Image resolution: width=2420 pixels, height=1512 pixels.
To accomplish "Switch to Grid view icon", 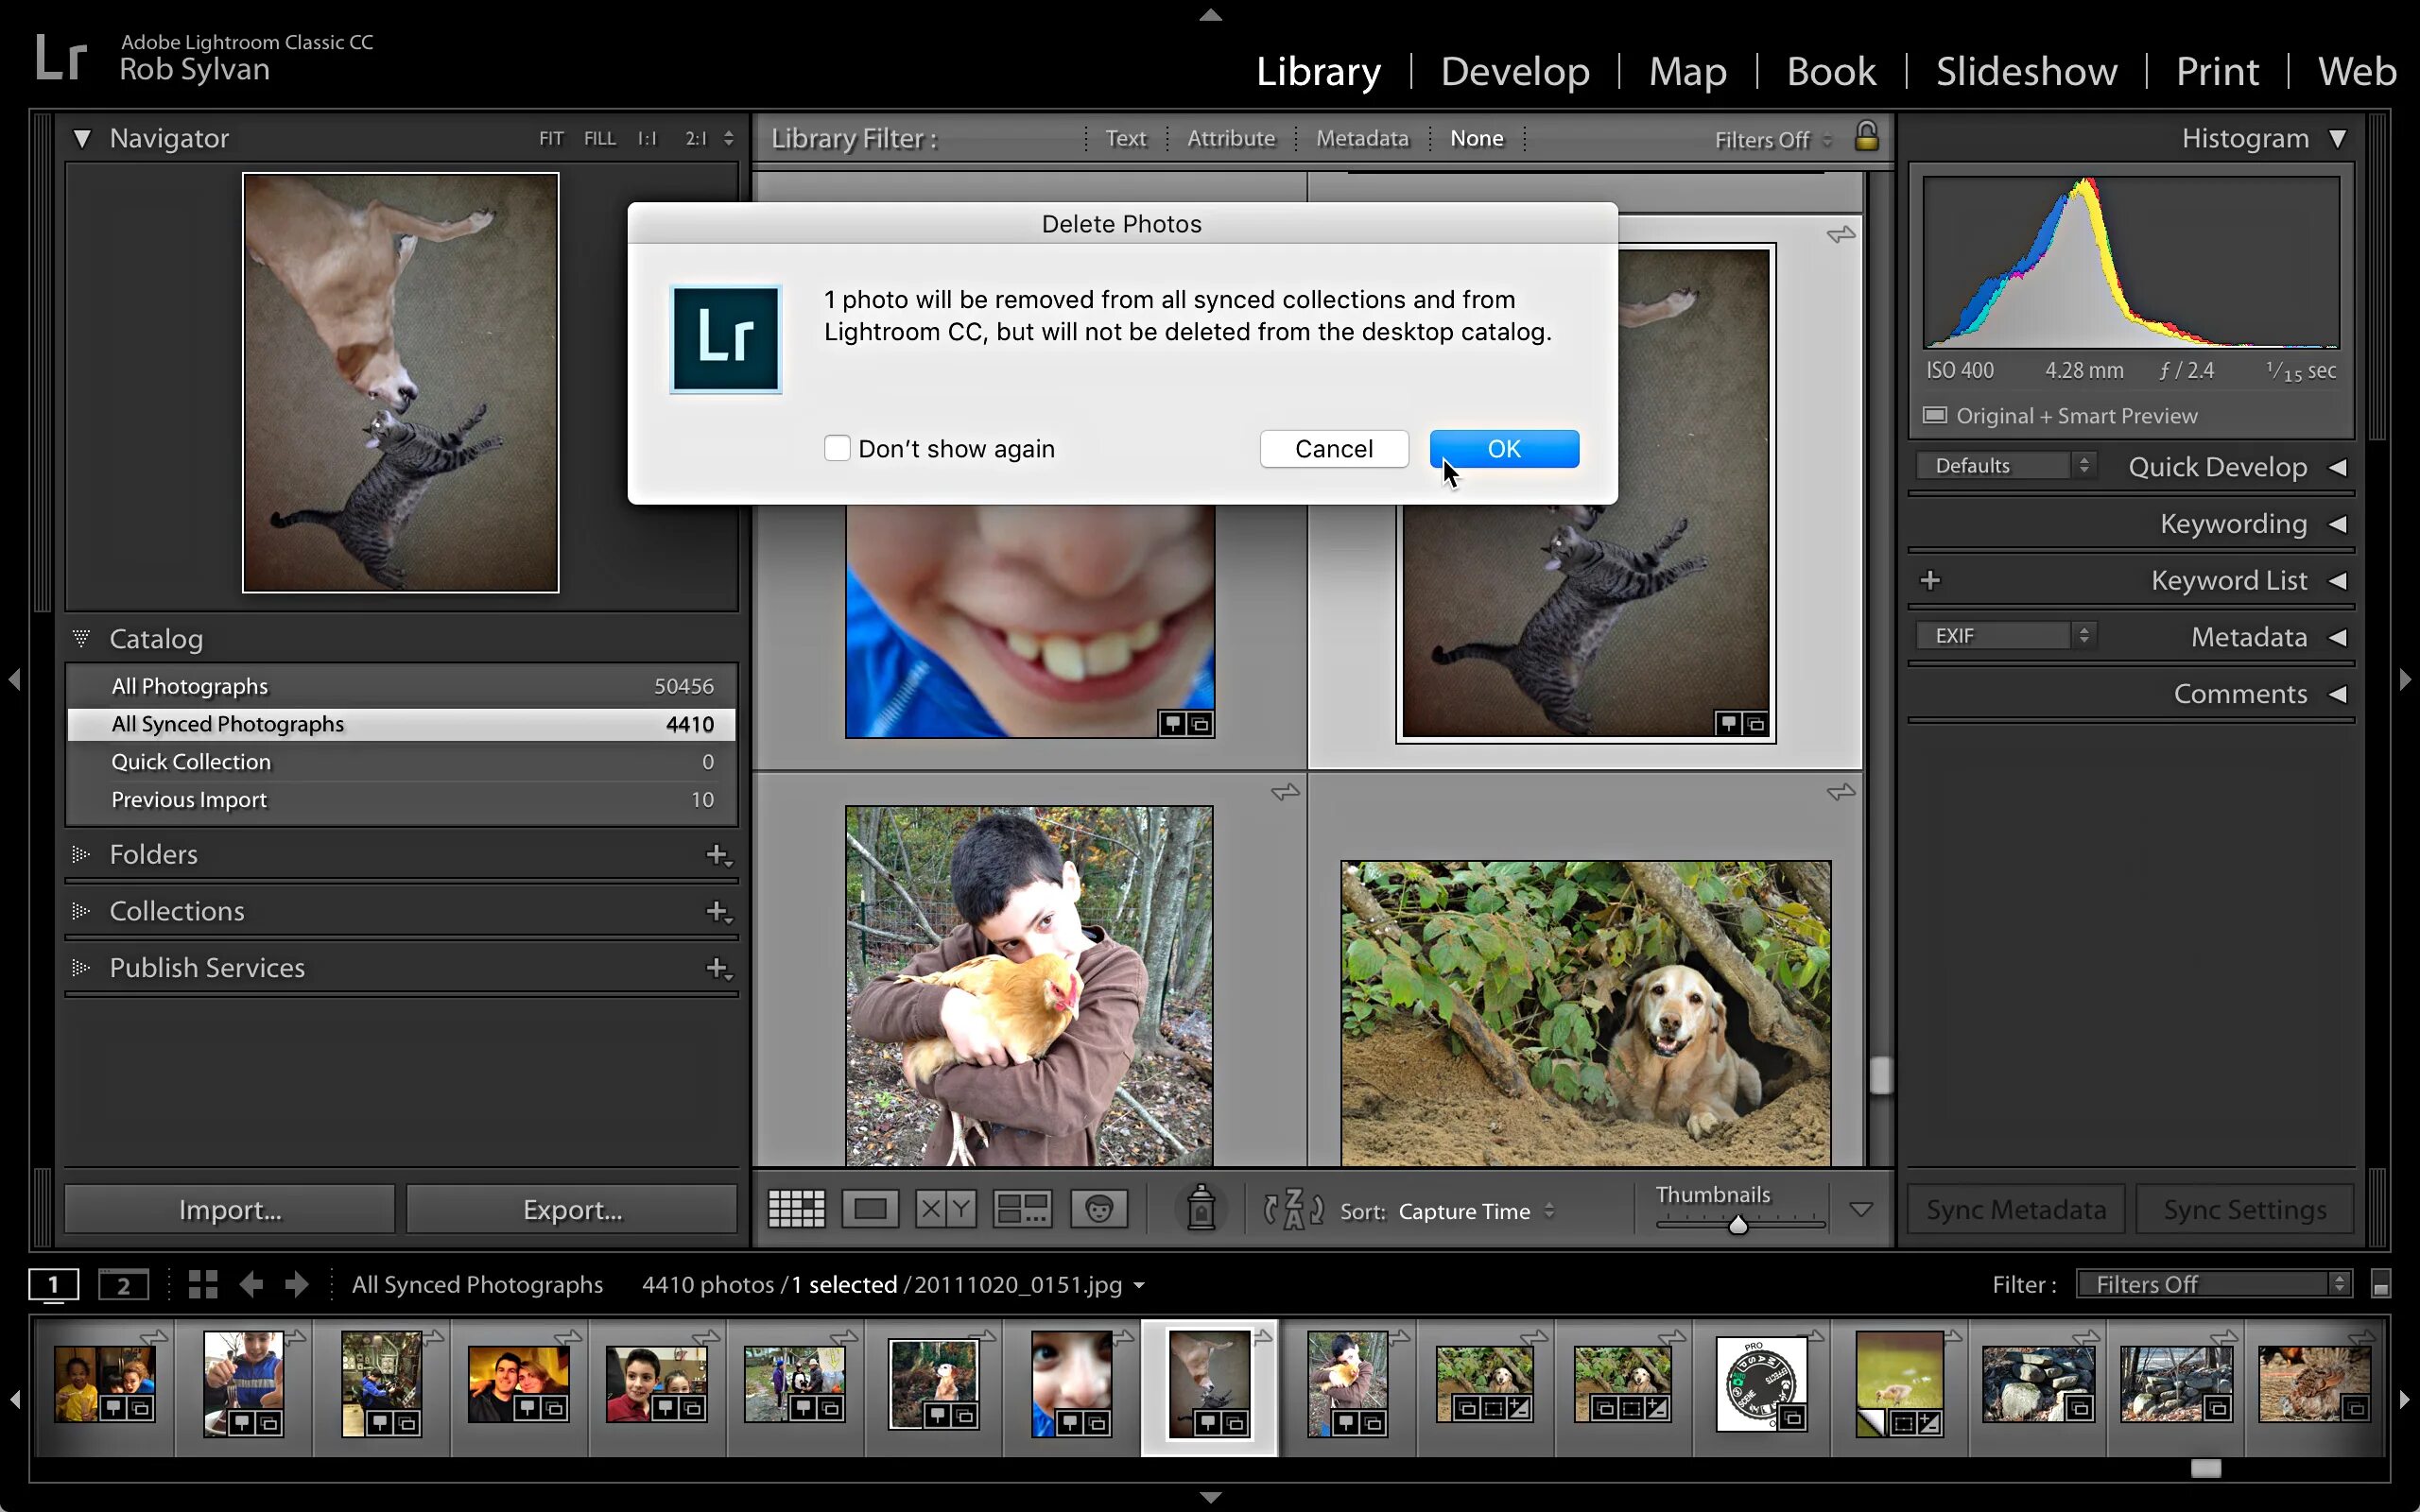I will (796, 1209).
